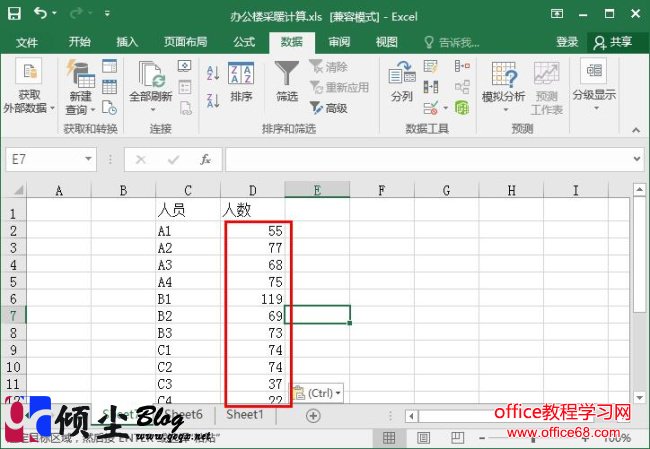The height and width of the screenshot is (449, 650).
Task: Click Clear filter (清除)
Action: 328,66
